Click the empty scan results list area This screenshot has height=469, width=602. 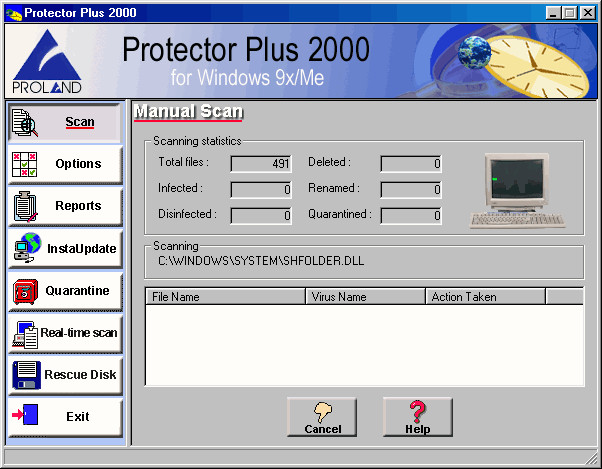click(364, 345)
